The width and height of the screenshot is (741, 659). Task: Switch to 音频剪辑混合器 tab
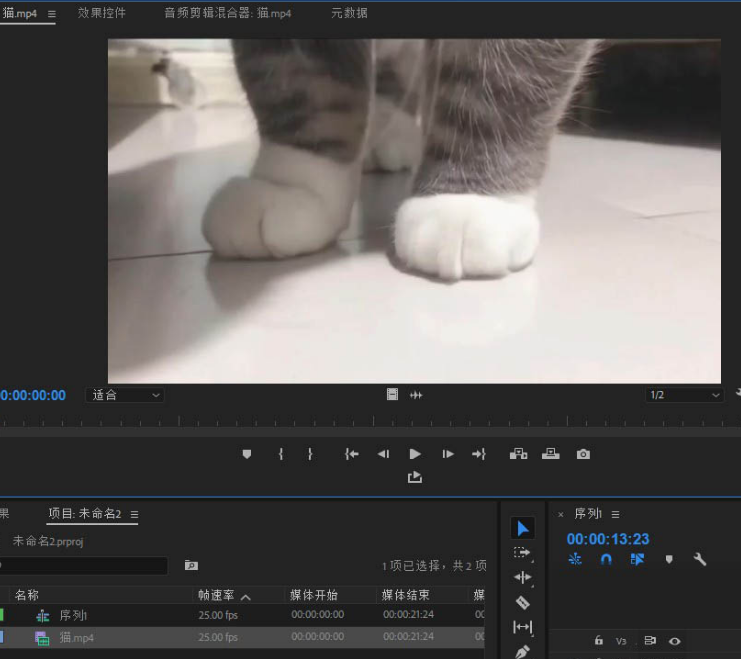227,13
